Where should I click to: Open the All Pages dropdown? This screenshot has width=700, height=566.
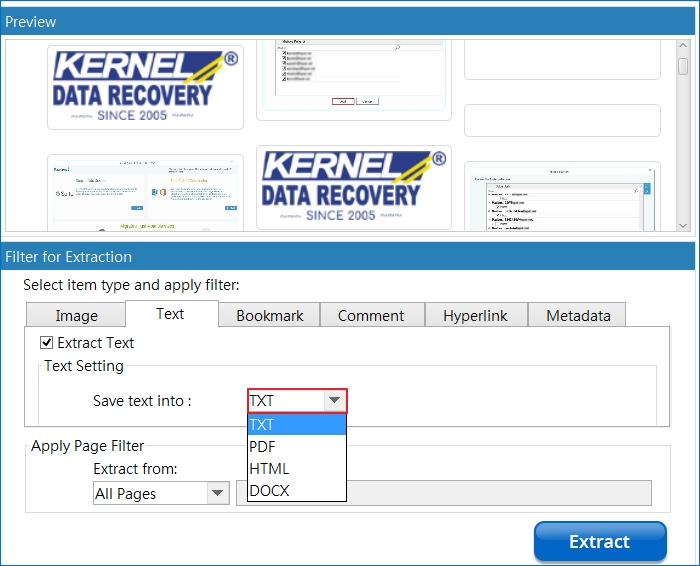(x=161, y=493)
